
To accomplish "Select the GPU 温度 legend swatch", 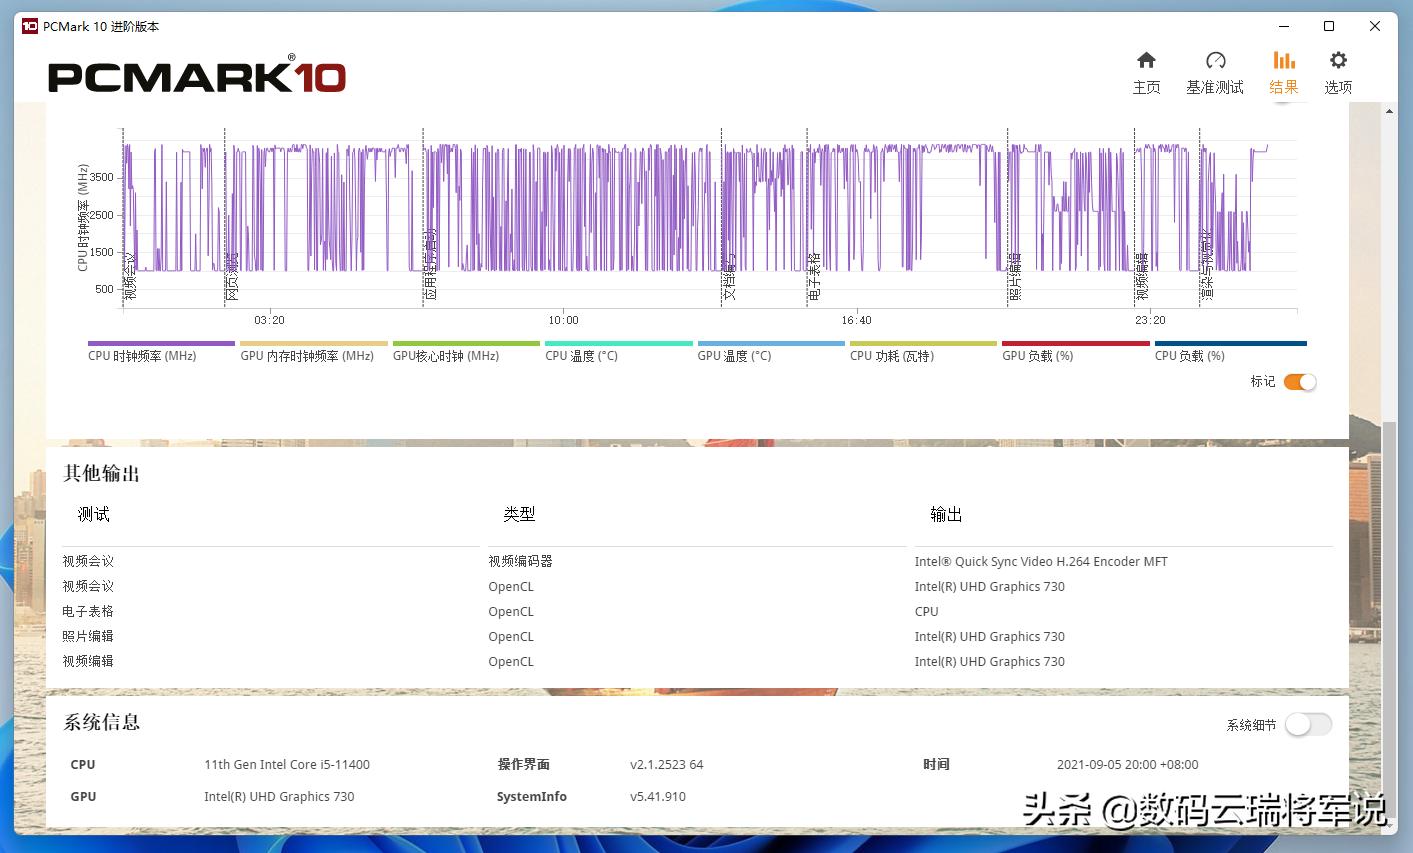I will [x=768, y=341].
